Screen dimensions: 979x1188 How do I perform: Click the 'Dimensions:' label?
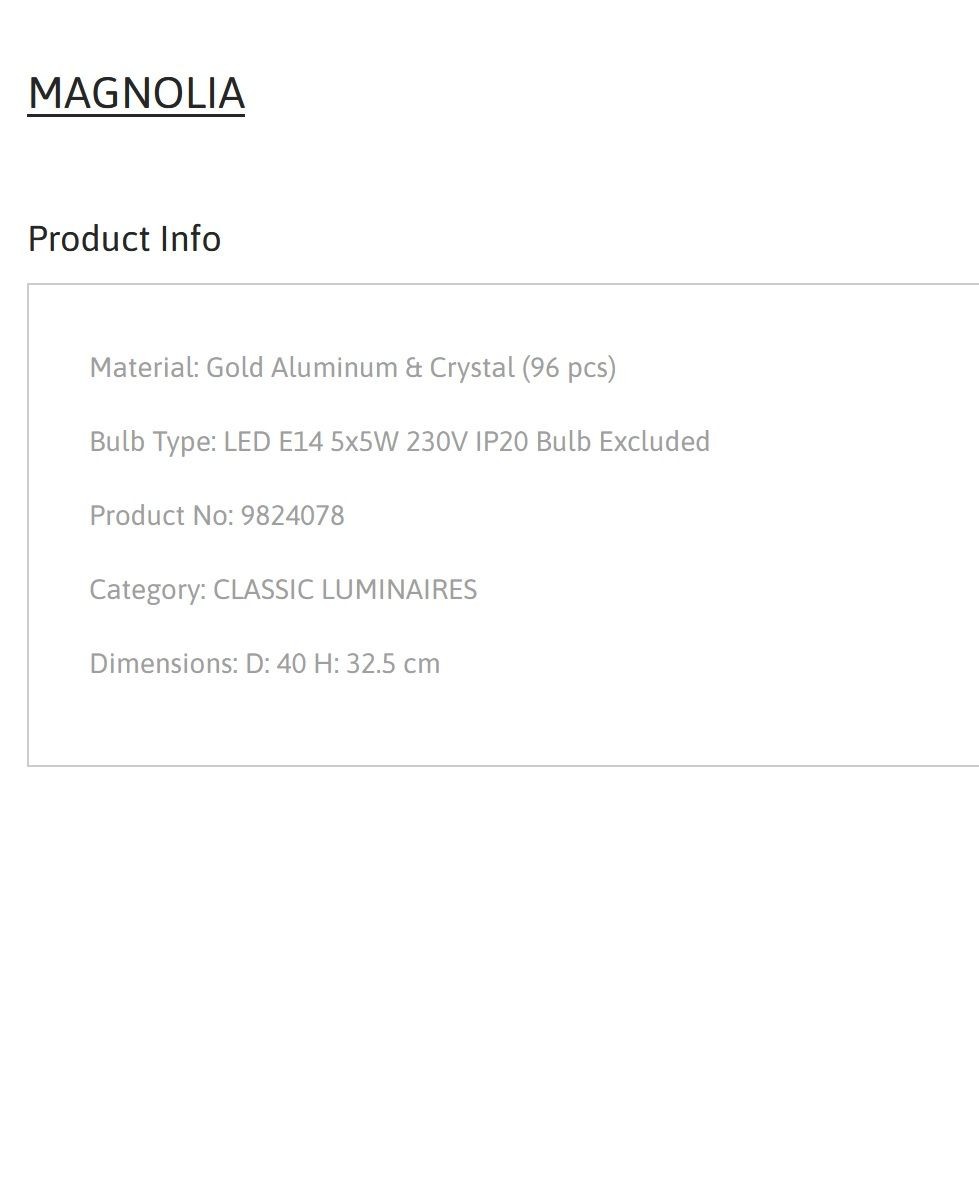164,664
